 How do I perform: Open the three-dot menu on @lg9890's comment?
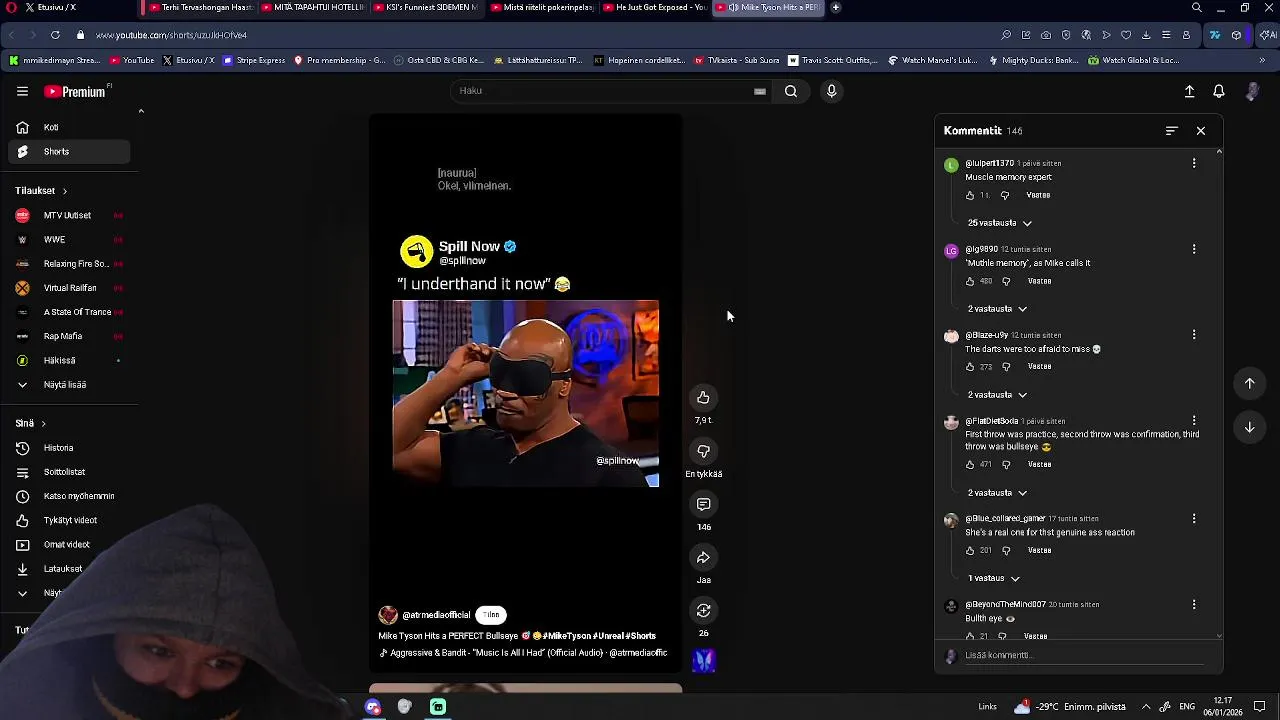(1194, 249)
